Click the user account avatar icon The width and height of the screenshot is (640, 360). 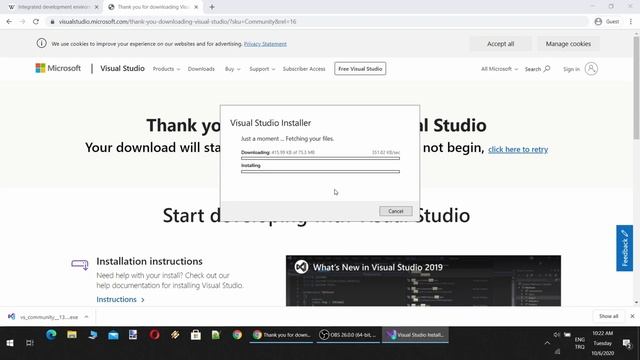tap(591, 69)
